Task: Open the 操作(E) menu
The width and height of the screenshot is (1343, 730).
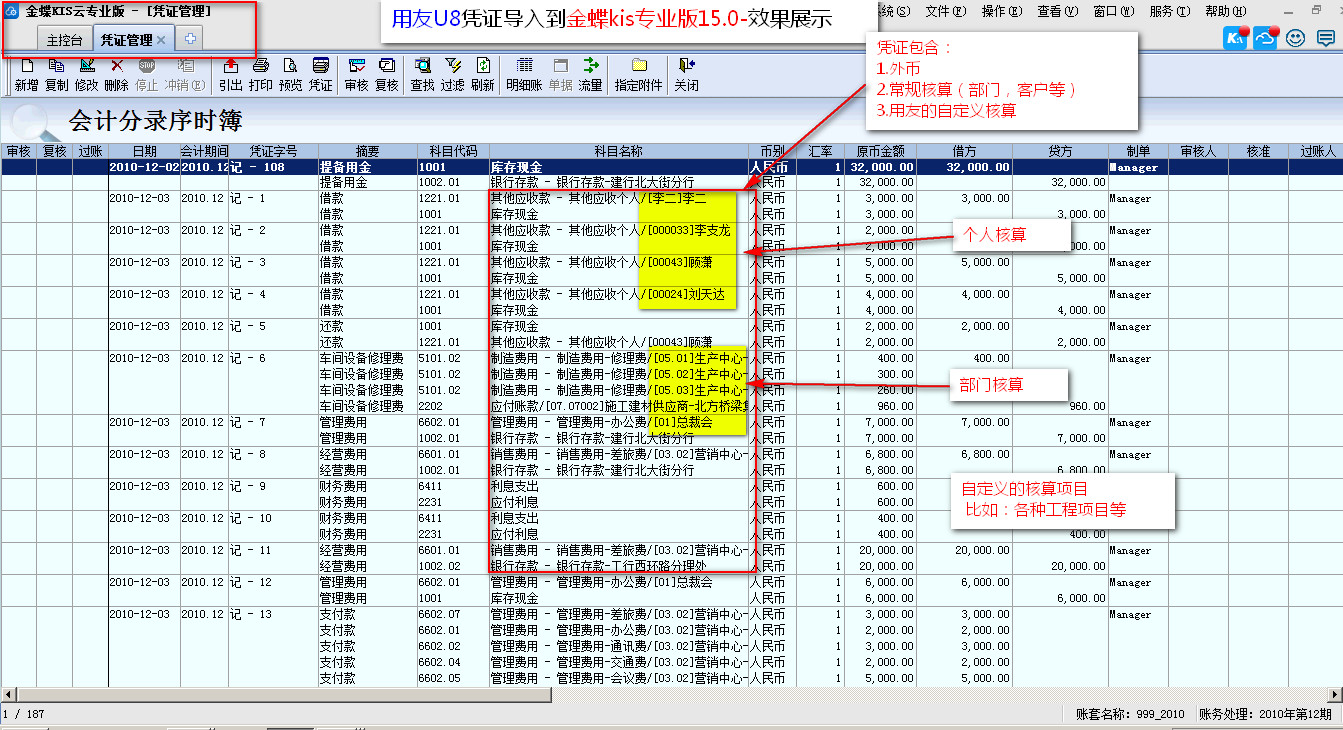Action: click(x=1002, y=11)
